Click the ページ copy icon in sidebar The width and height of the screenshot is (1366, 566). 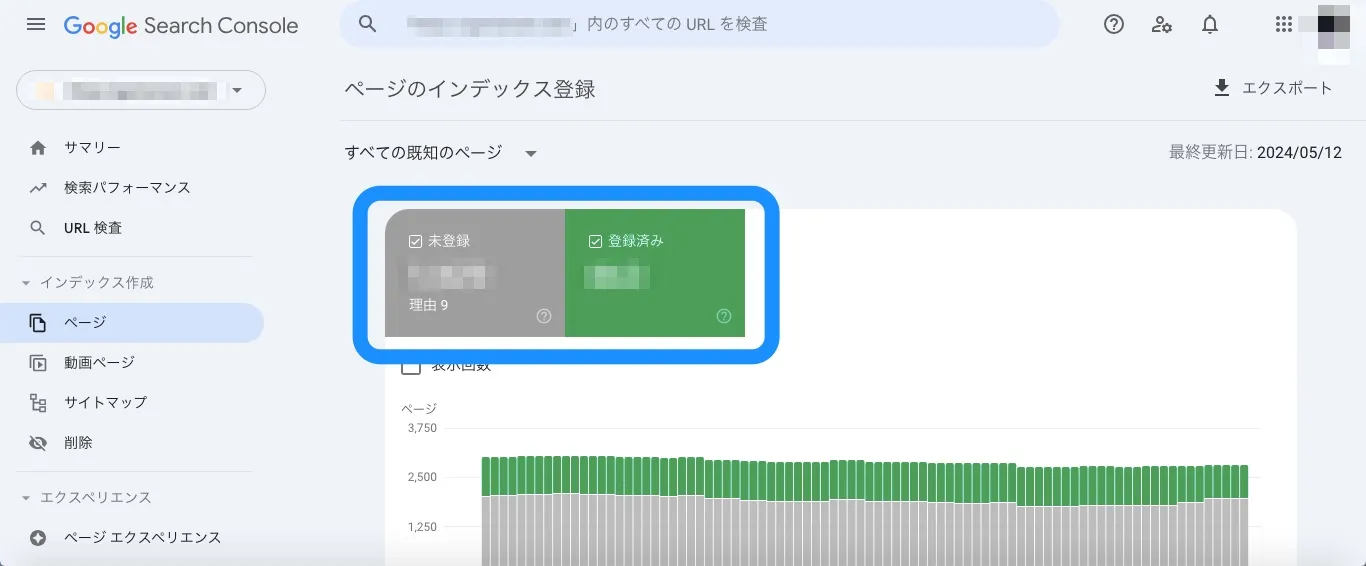[38, 323]
